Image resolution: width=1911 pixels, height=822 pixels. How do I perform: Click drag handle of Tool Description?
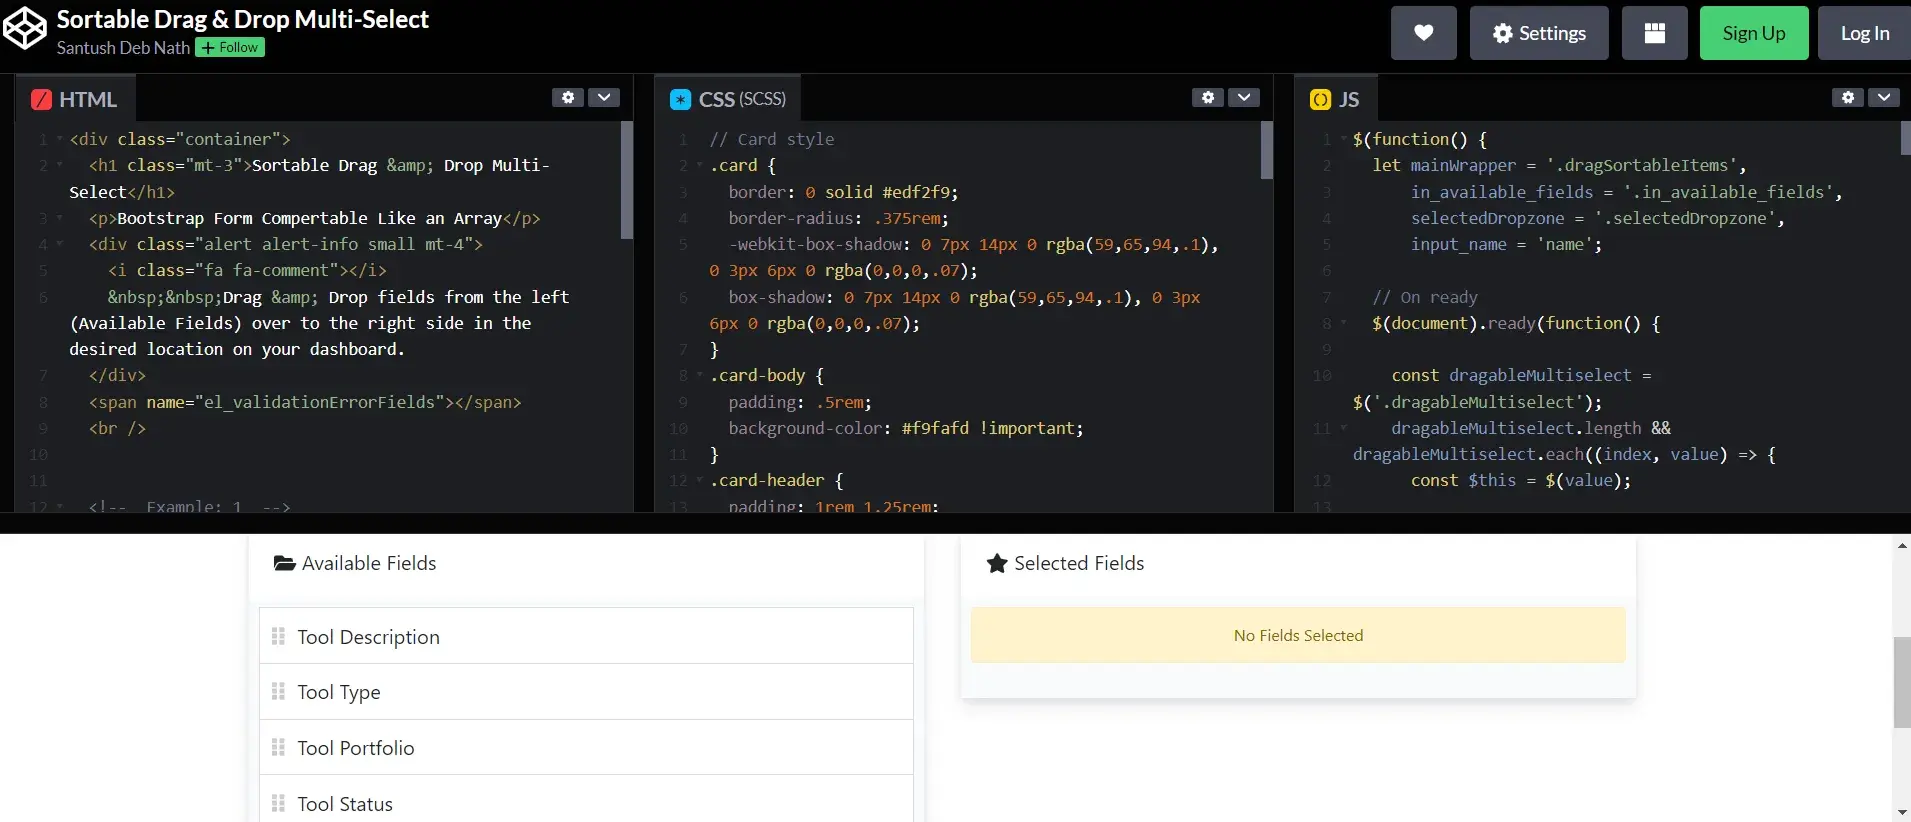[278, 636]
